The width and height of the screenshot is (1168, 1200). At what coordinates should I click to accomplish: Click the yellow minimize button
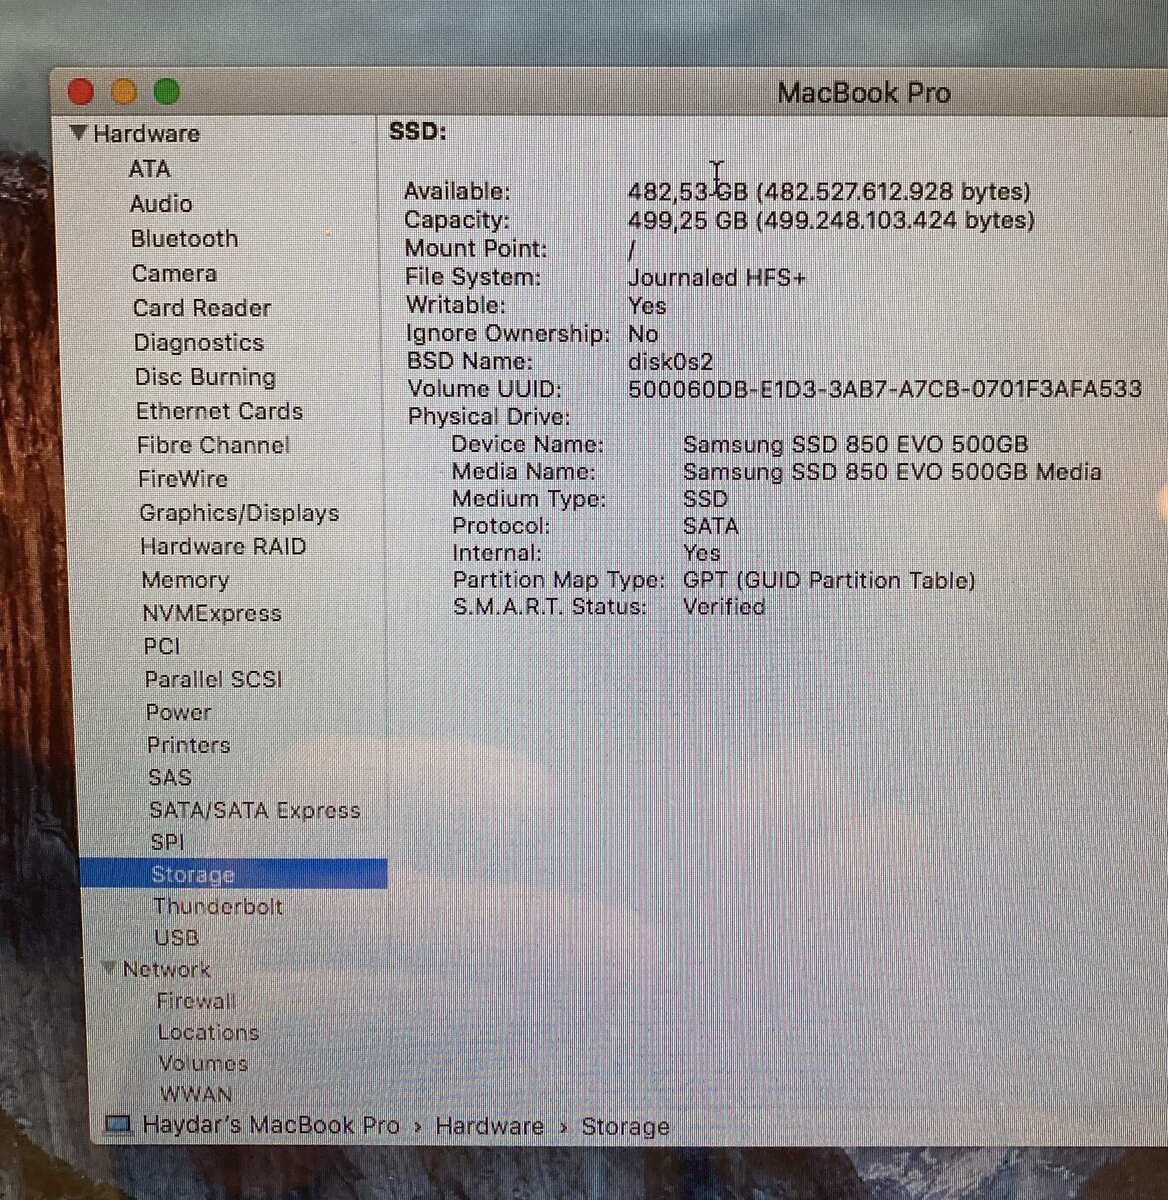pos(124,92)
